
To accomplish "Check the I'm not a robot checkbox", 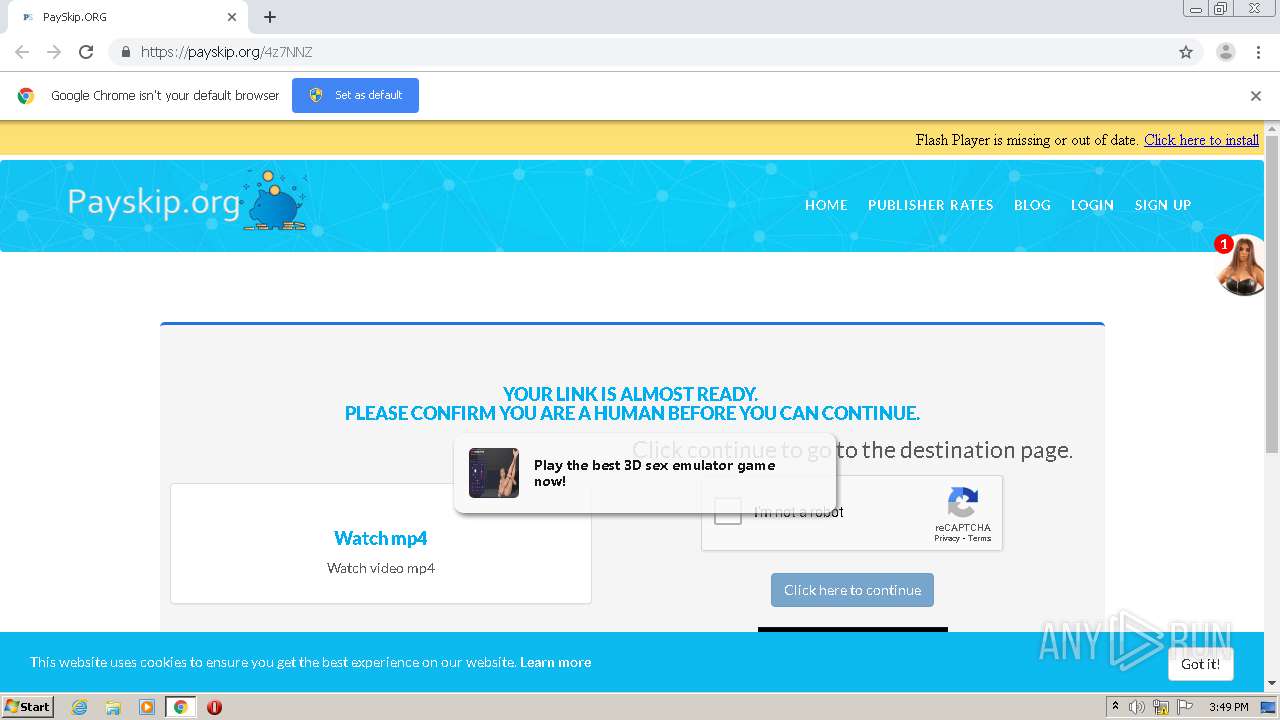I will (x=728, y=512).
